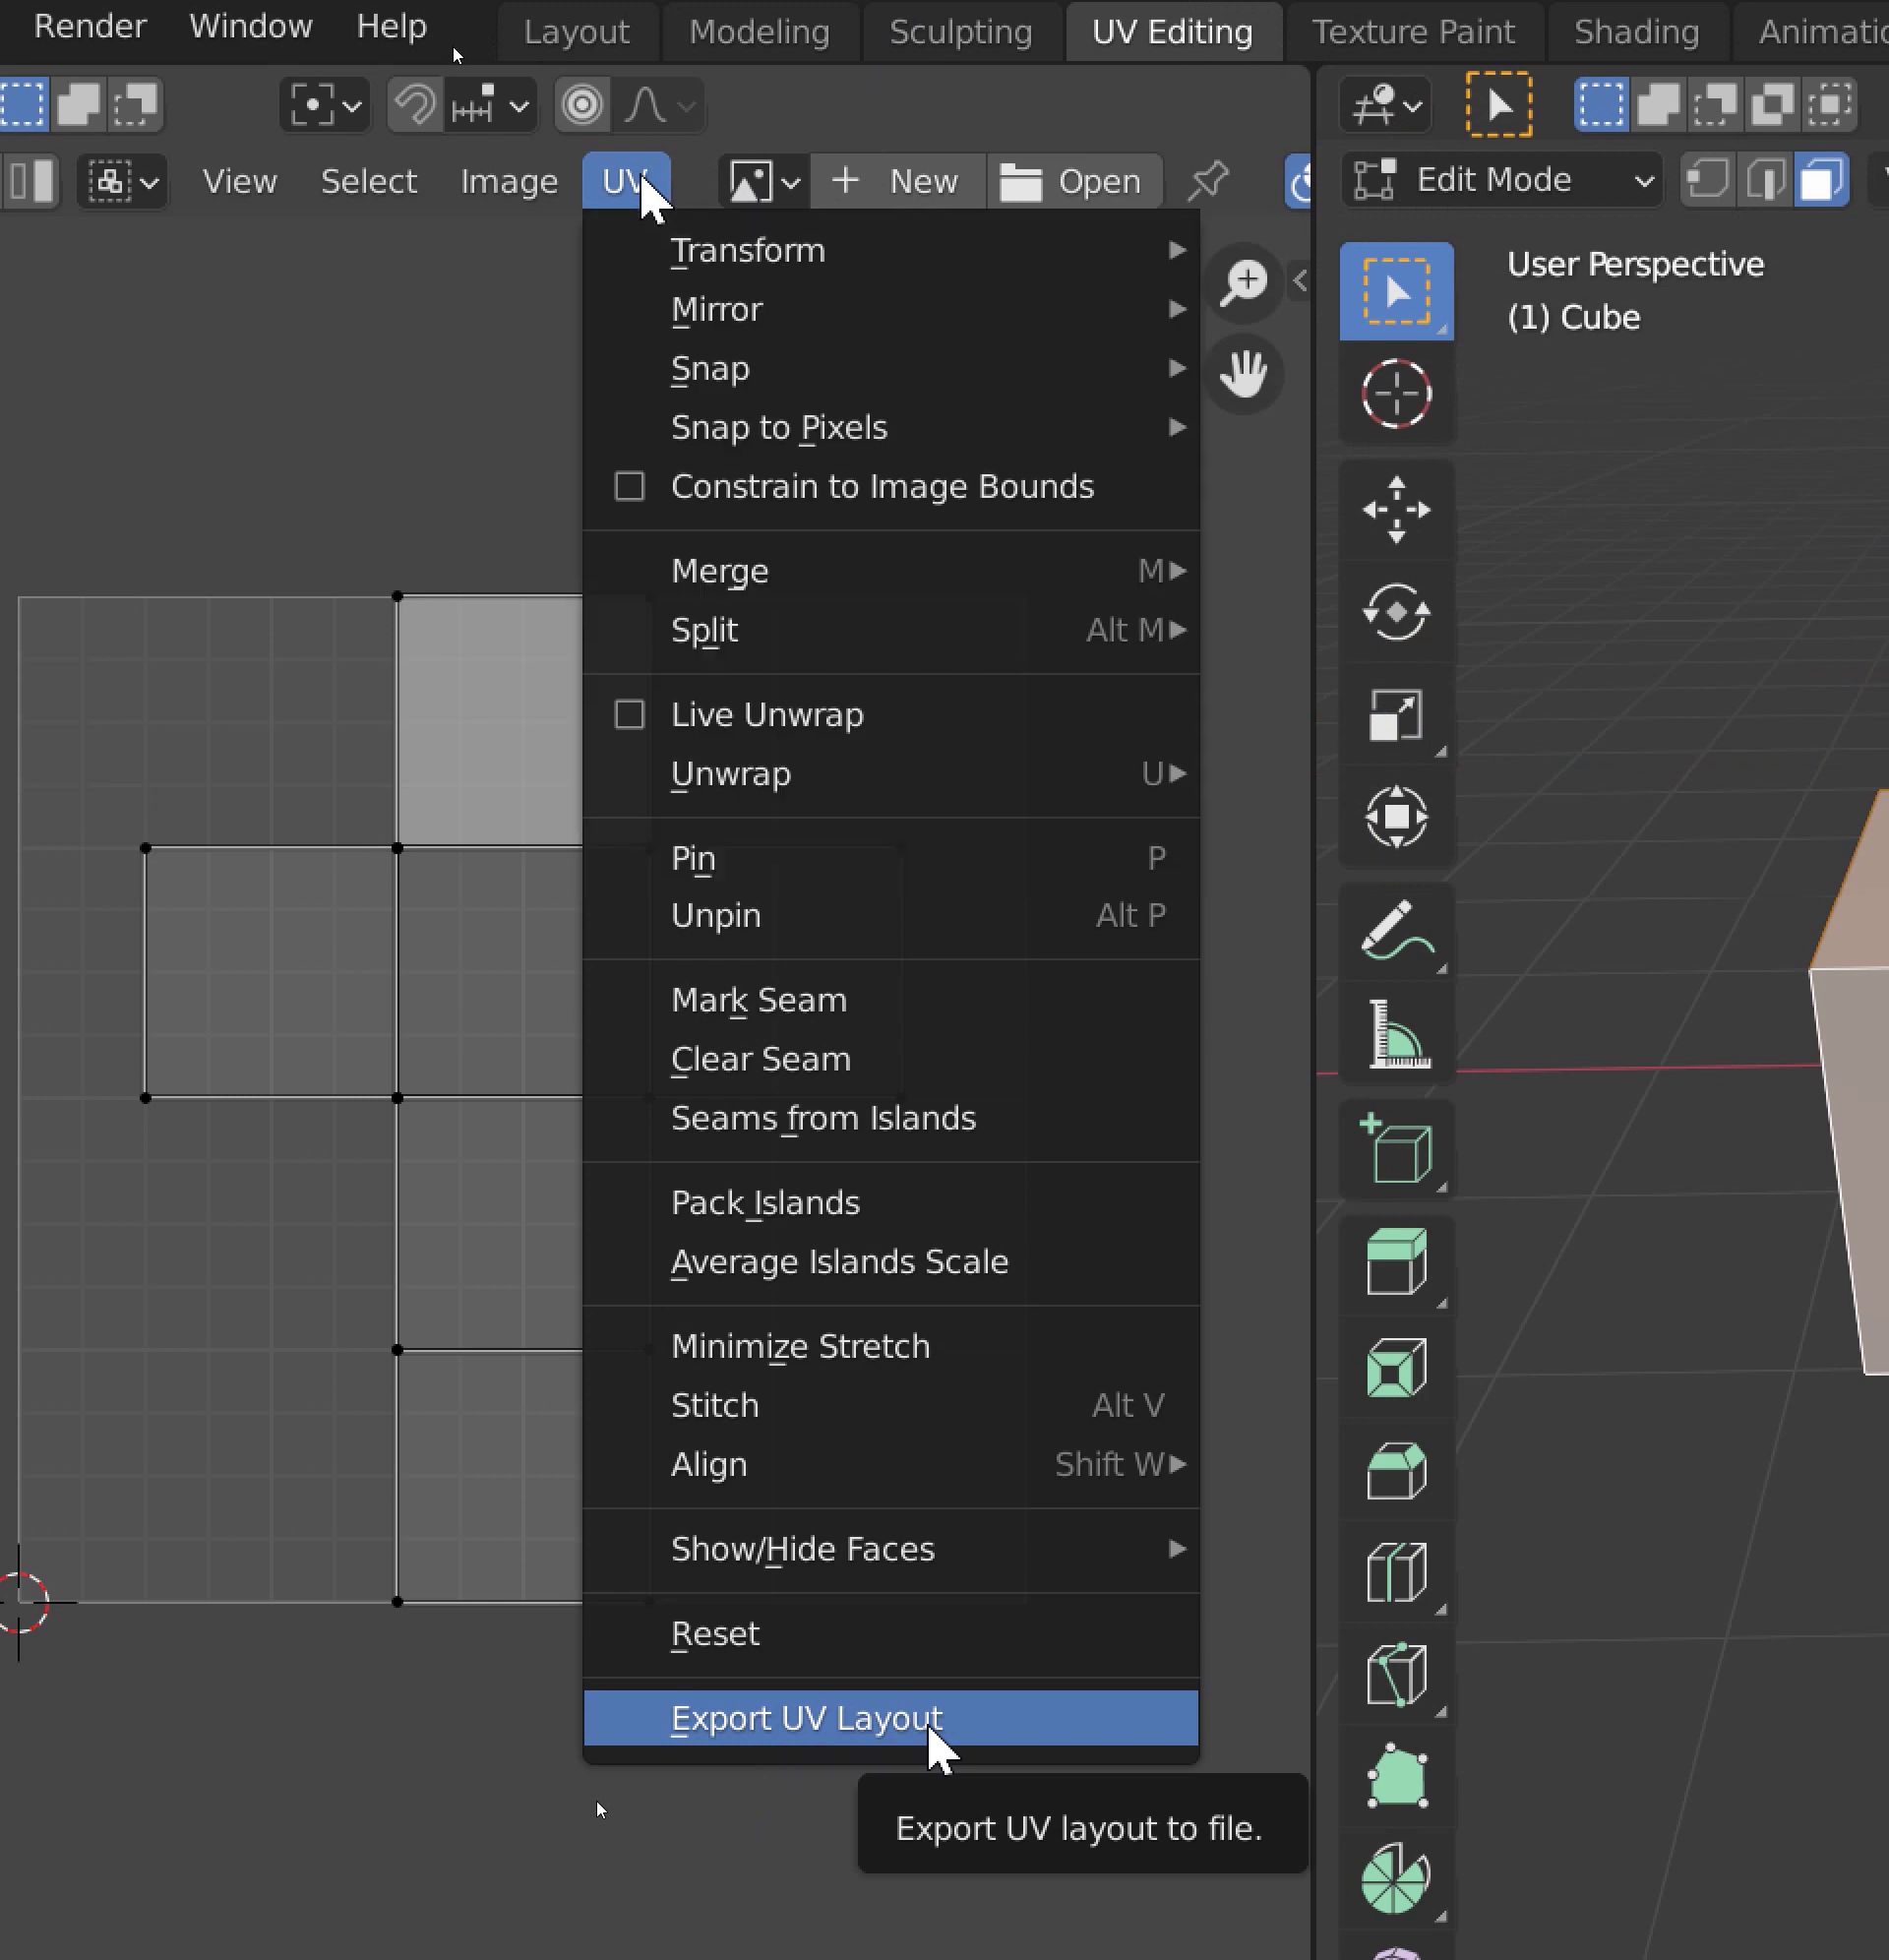Viewport: 1889px width, 1960px height.
Task: Select the Loop Cut tool icon
Action: (x=1396, y=1572)
